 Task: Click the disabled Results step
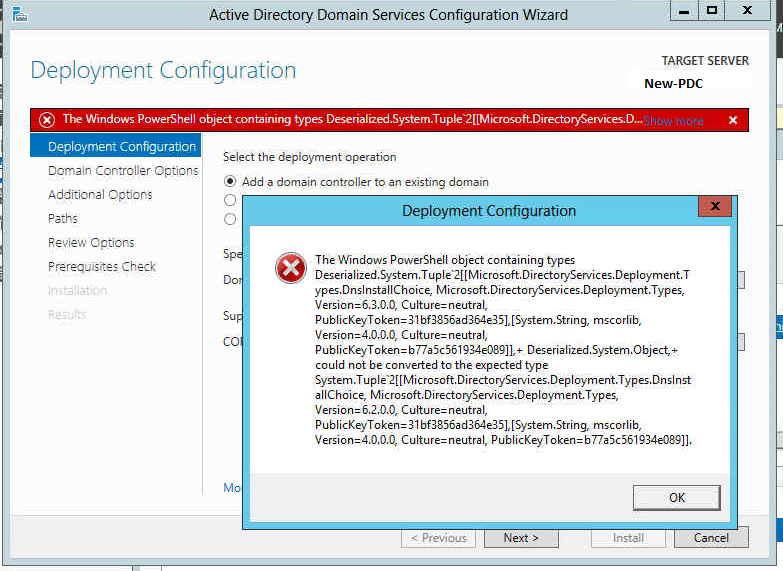coord(67,314)
